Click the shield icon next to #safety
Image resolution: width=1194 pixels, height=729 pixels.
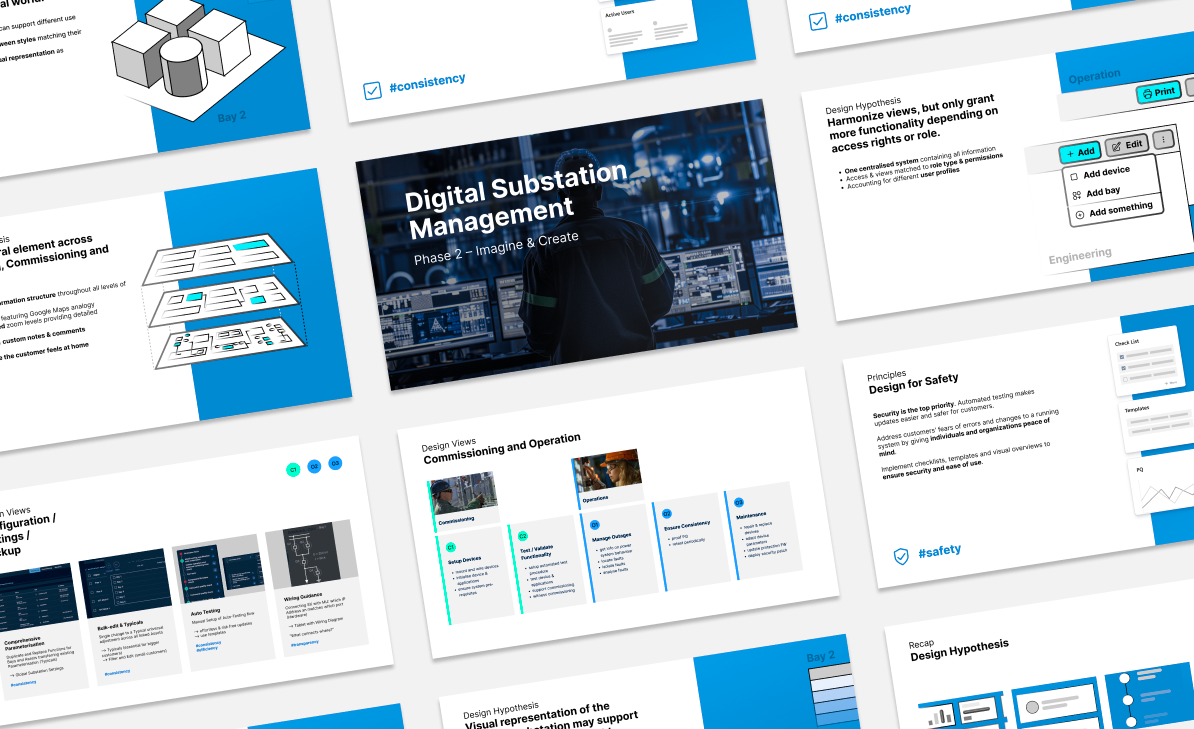pos(901,557)
